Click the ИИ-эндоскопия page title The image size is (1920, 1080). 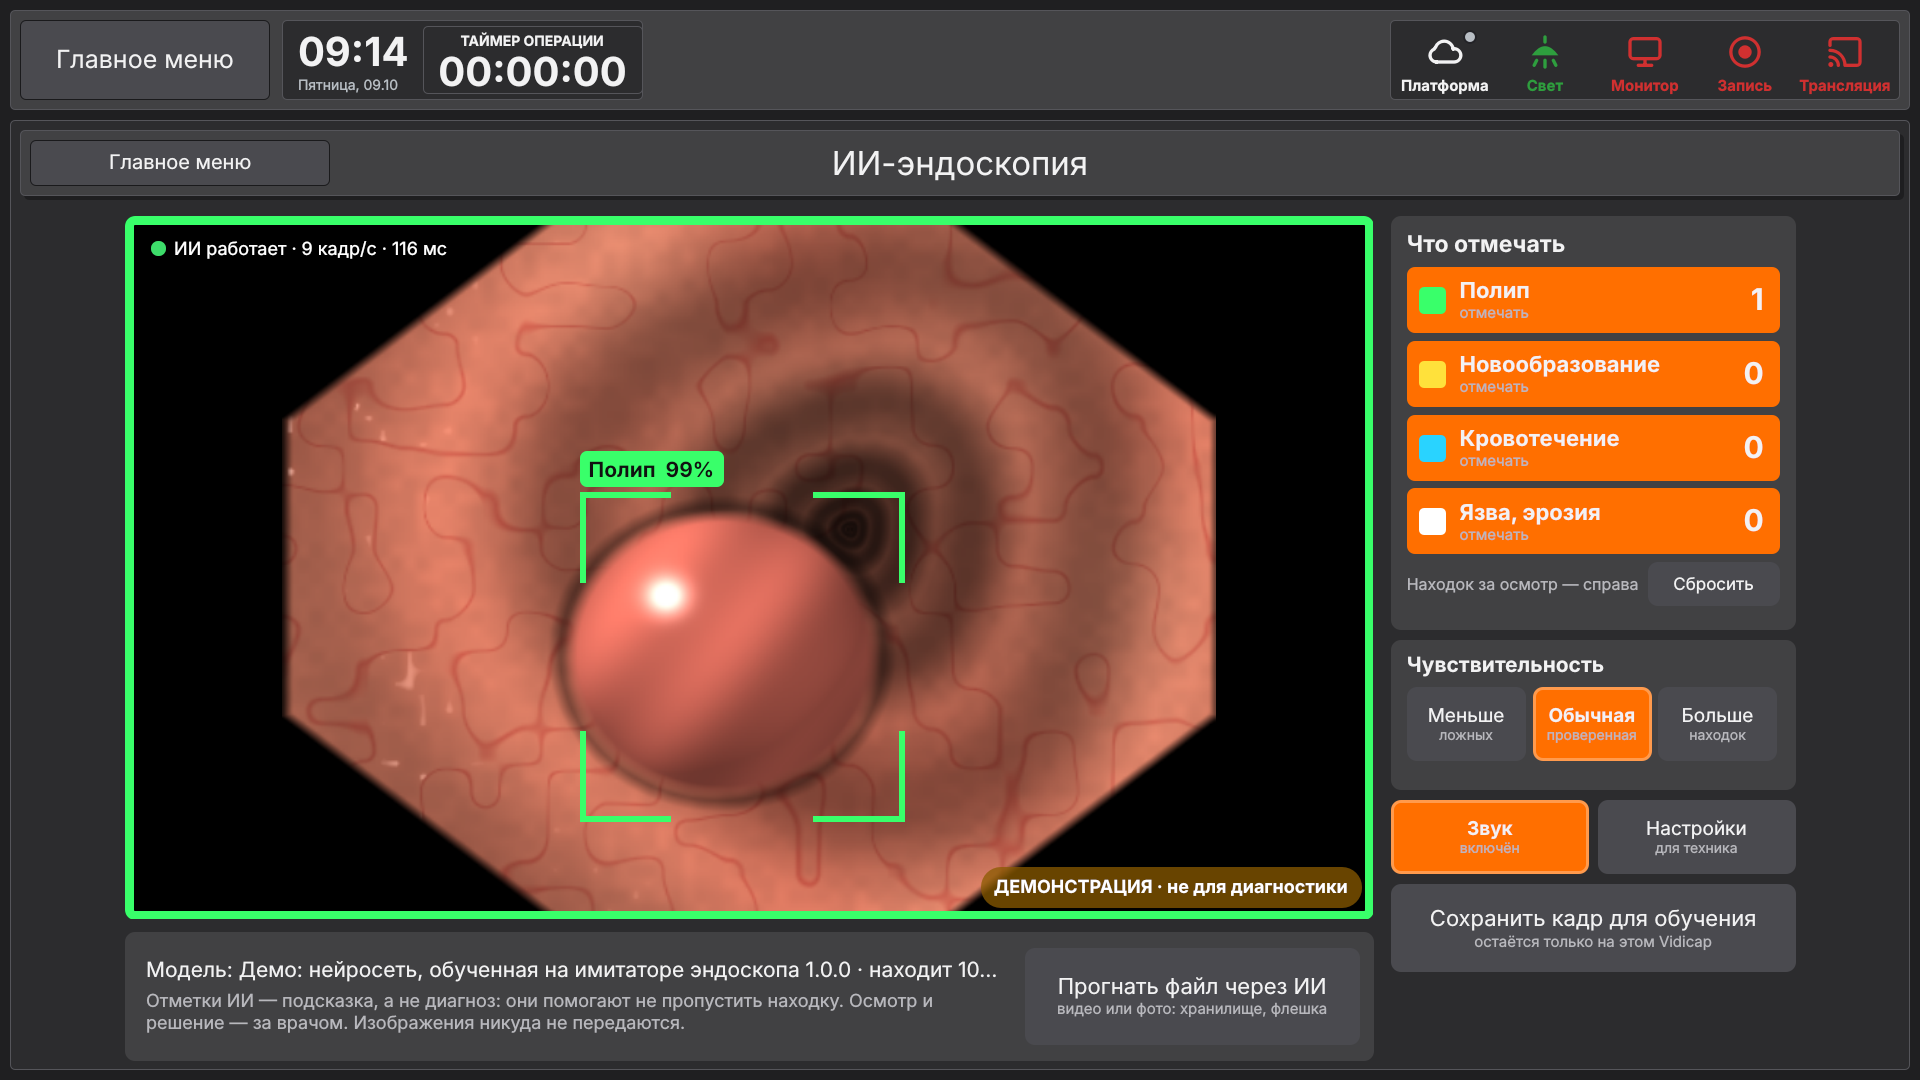[960, 163]
